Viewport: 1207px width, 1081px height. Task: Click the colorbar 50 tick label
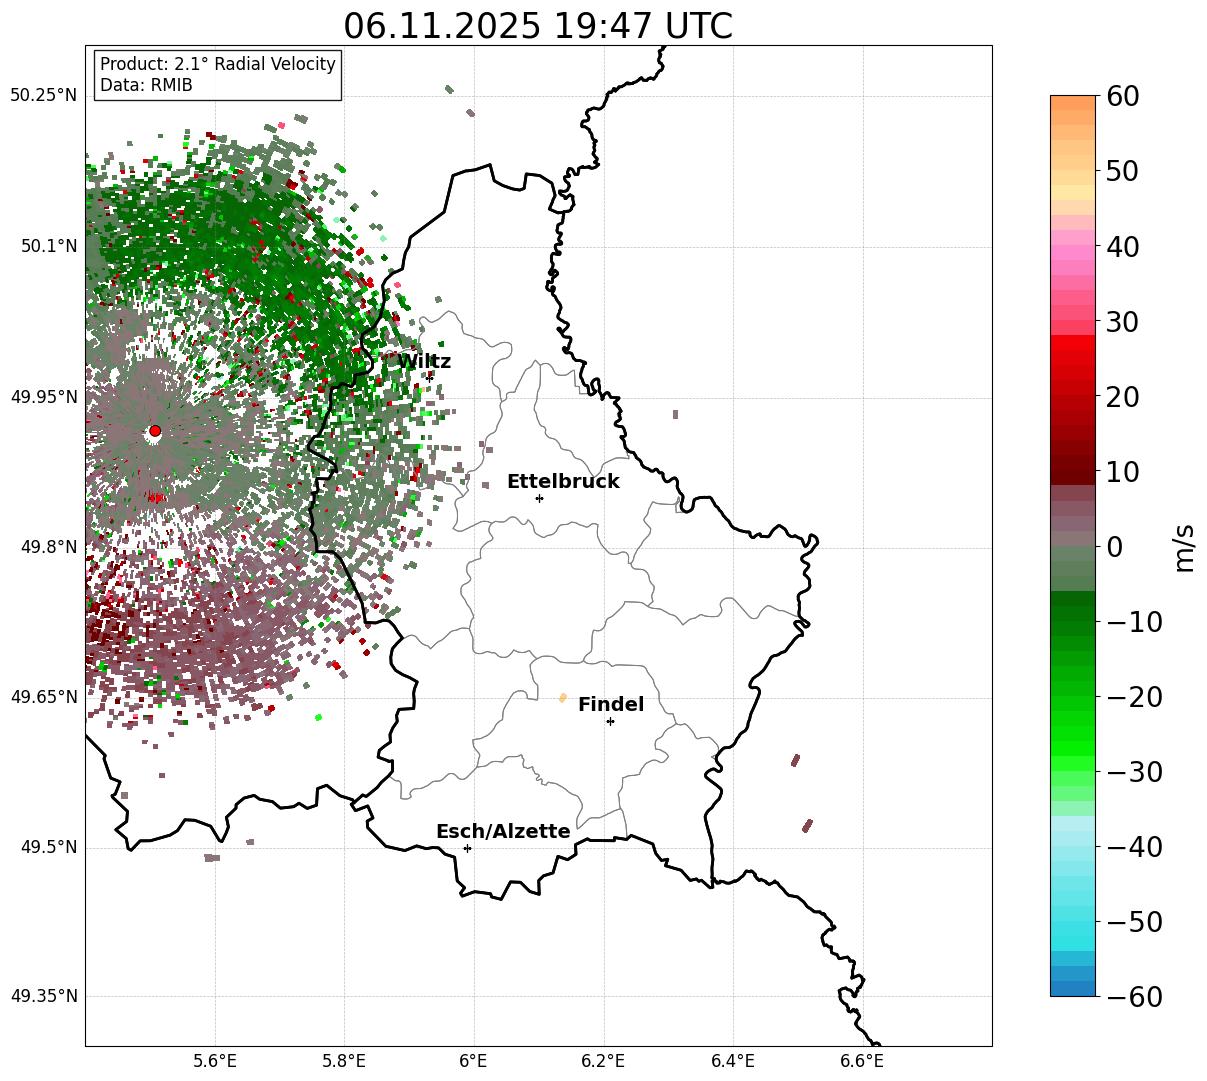point(1125,171)
